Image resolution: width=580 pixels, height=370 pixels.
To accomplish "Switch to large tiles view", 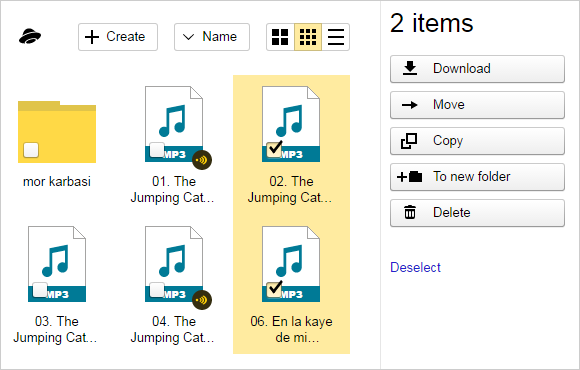I will tap(280, 37).
